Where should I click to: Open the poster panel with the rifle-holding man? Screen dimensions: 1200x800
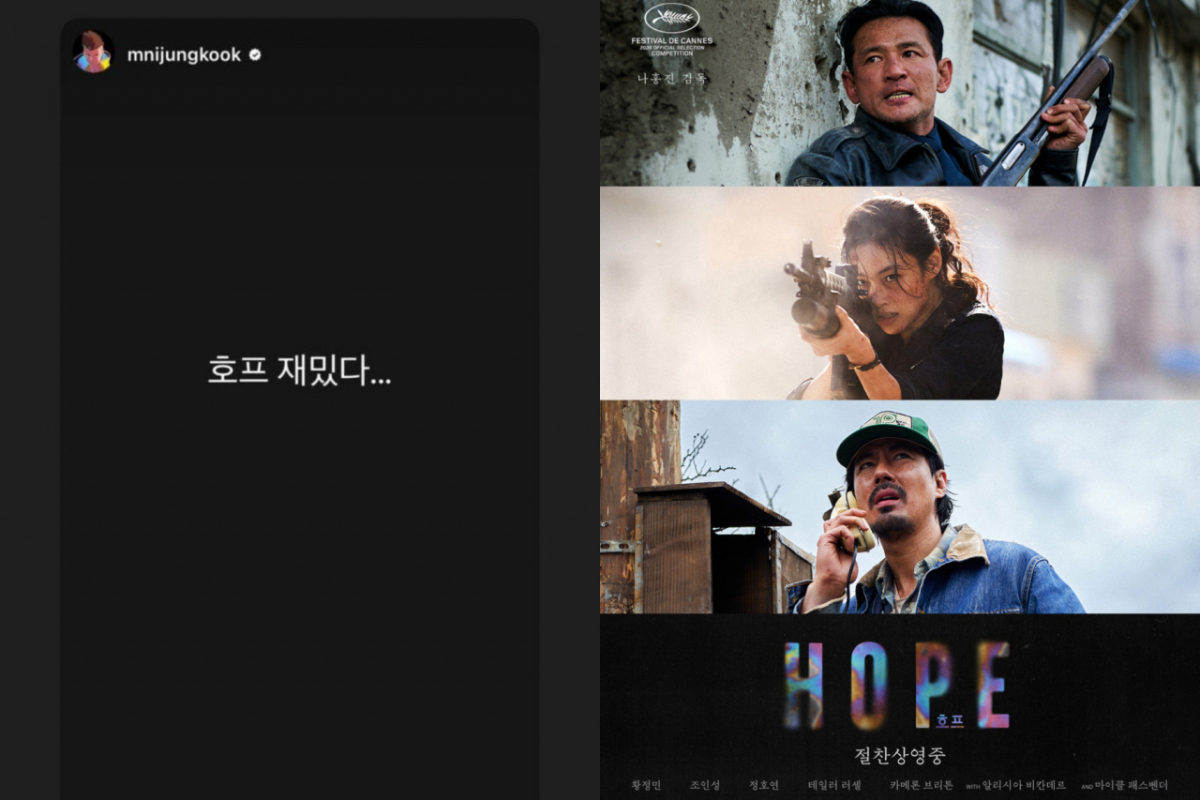click(x=900, y=93)
